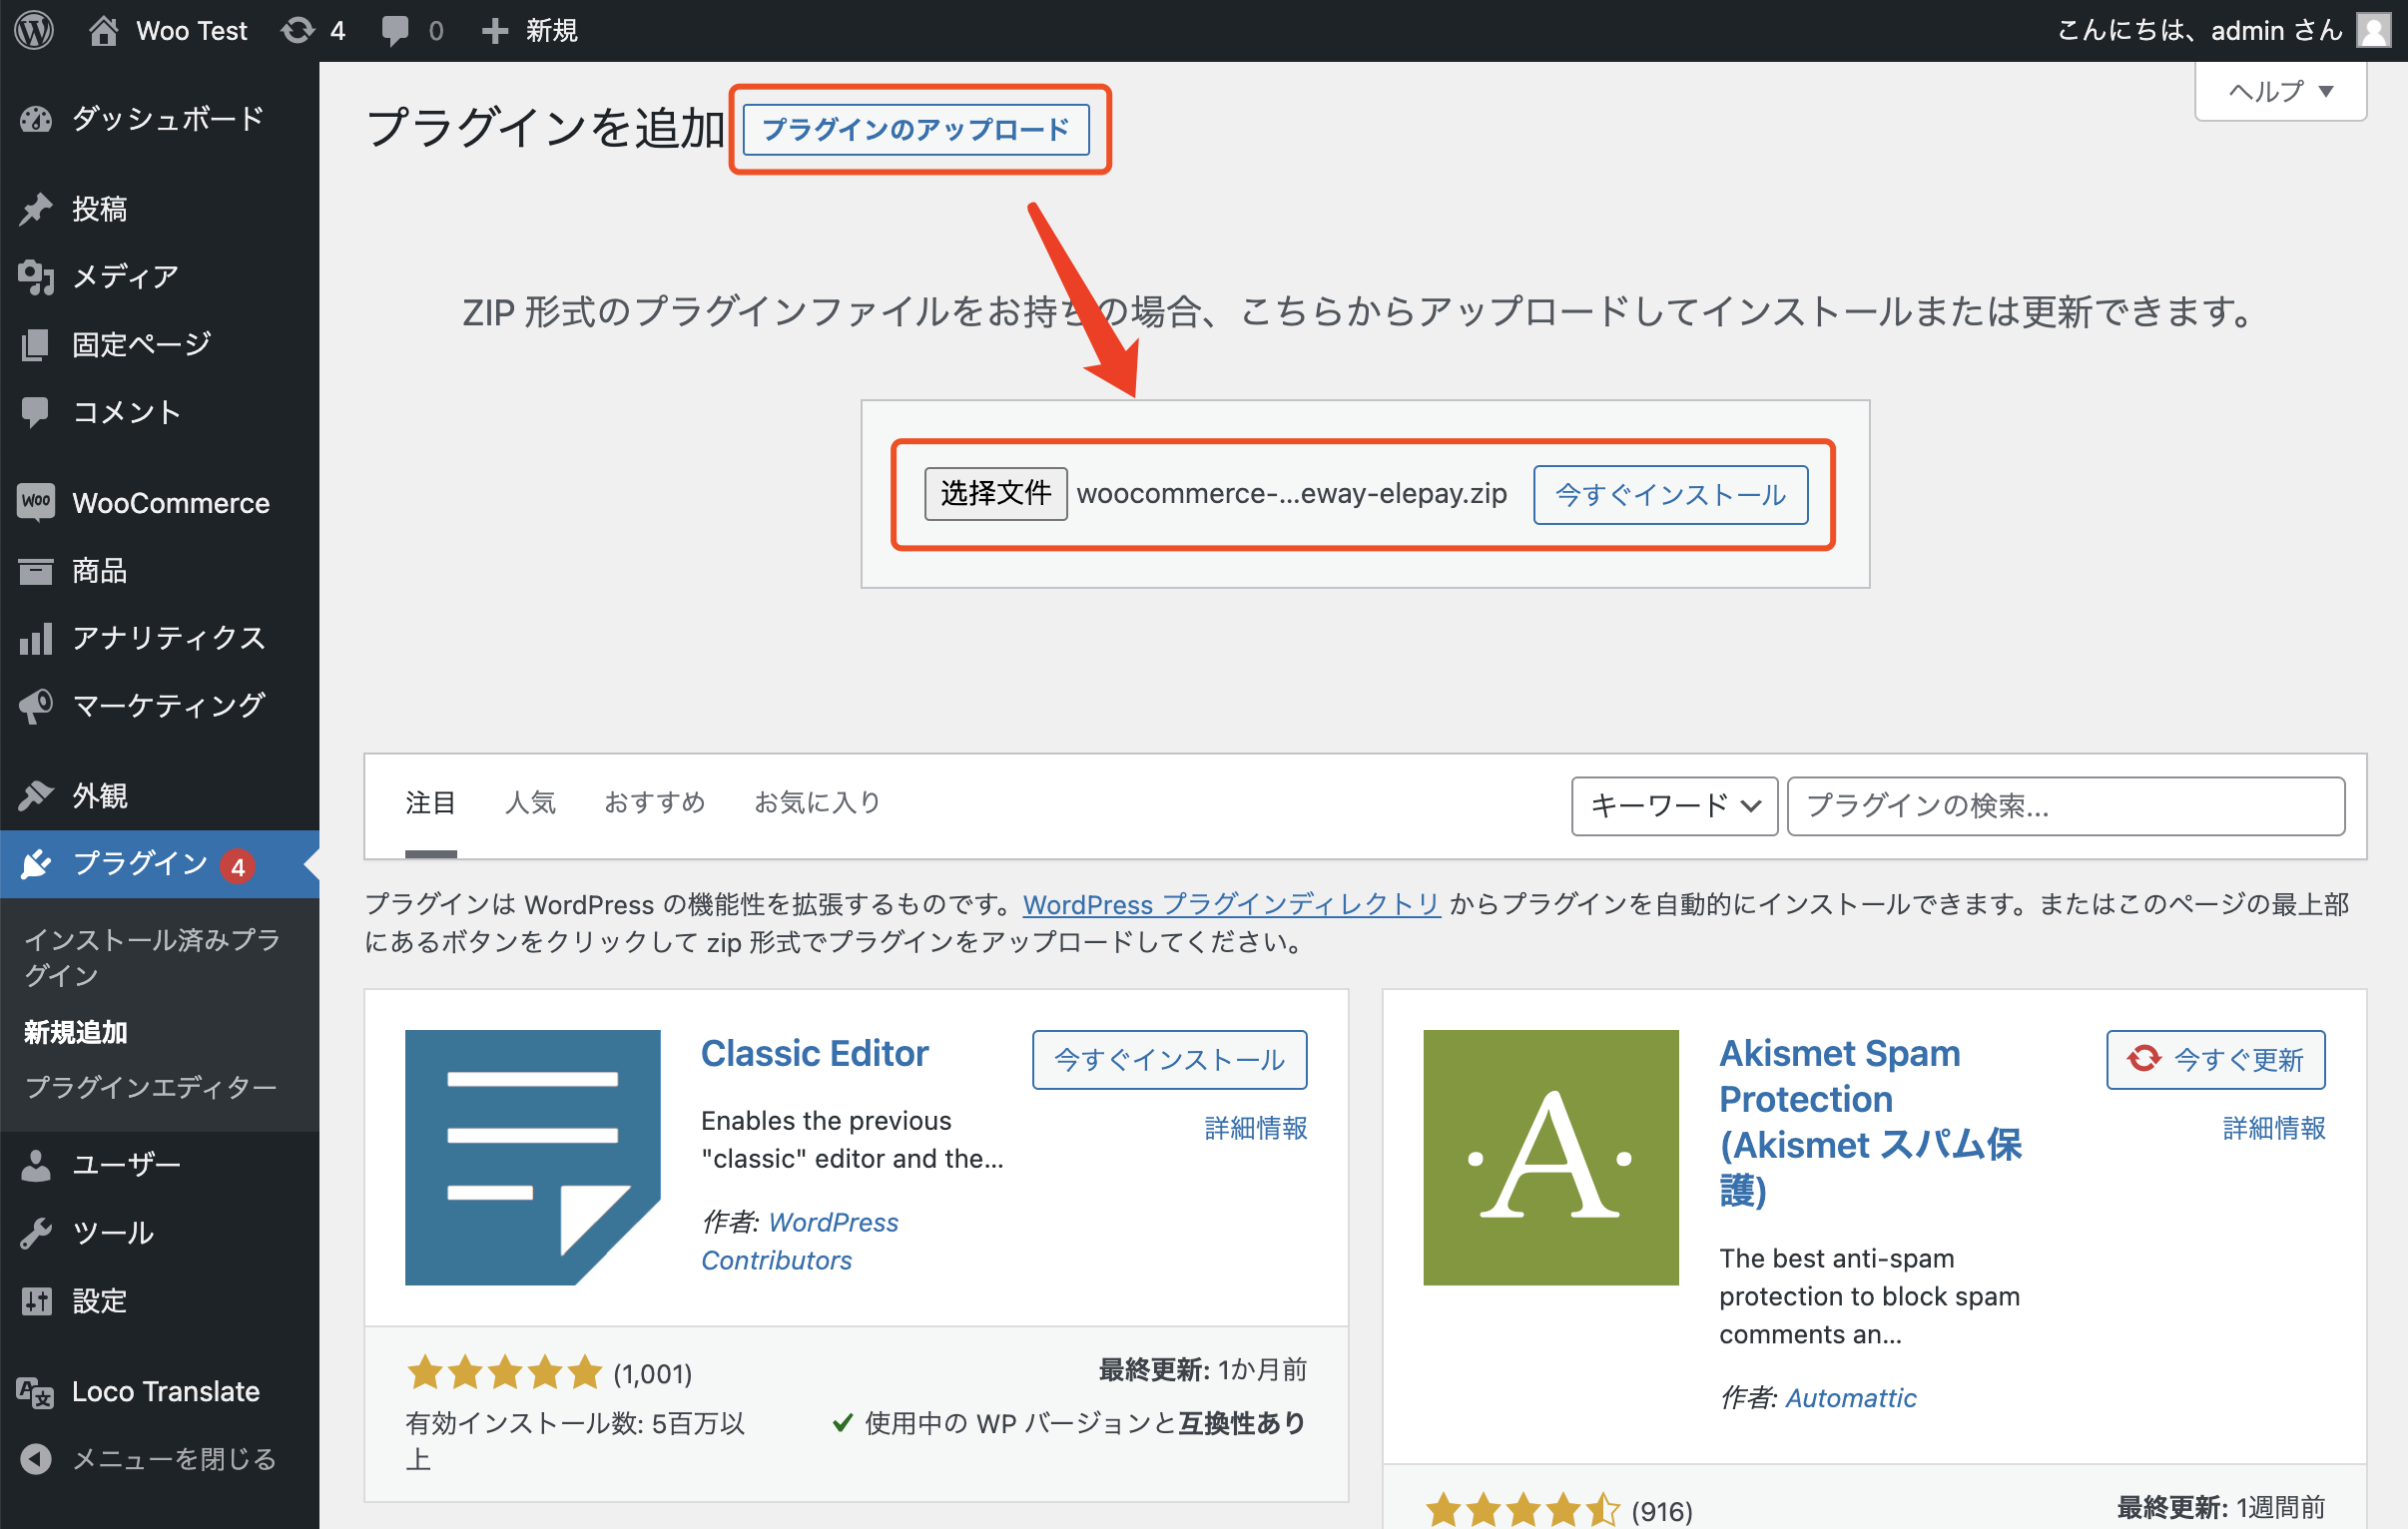2408x1529 pixels.
Task: Collapse the menu with the メニューを閉じる icon
Action: pos(36,1459)
